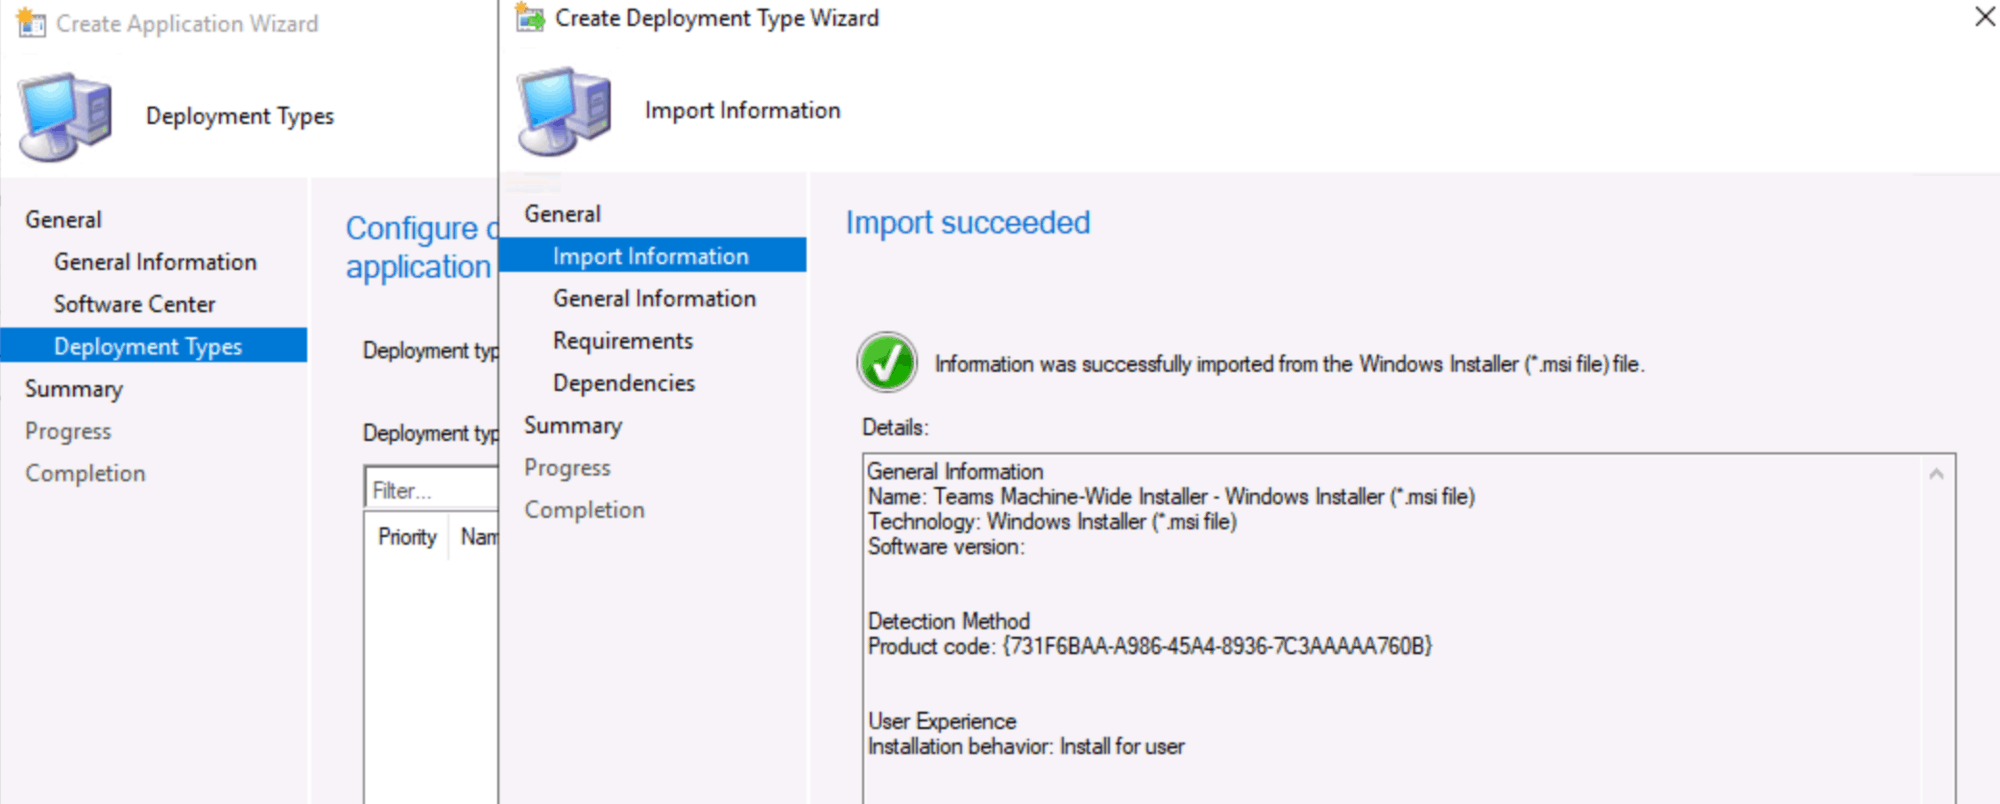
Task: Select Summary step in Deployment Type Wizard
Action: point(573,426)
